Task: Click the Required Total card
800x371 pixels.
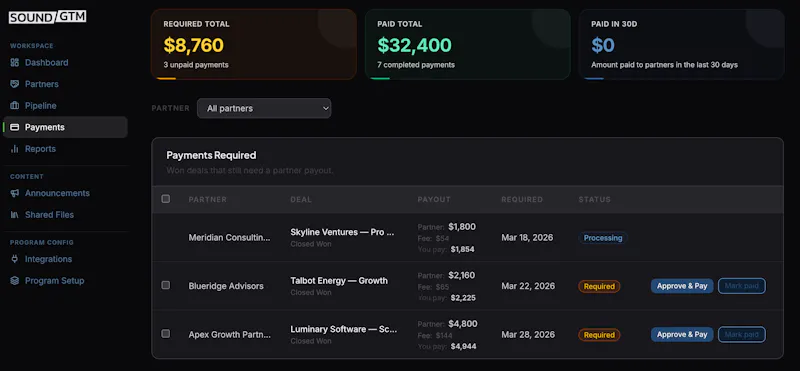Action: 254,44
